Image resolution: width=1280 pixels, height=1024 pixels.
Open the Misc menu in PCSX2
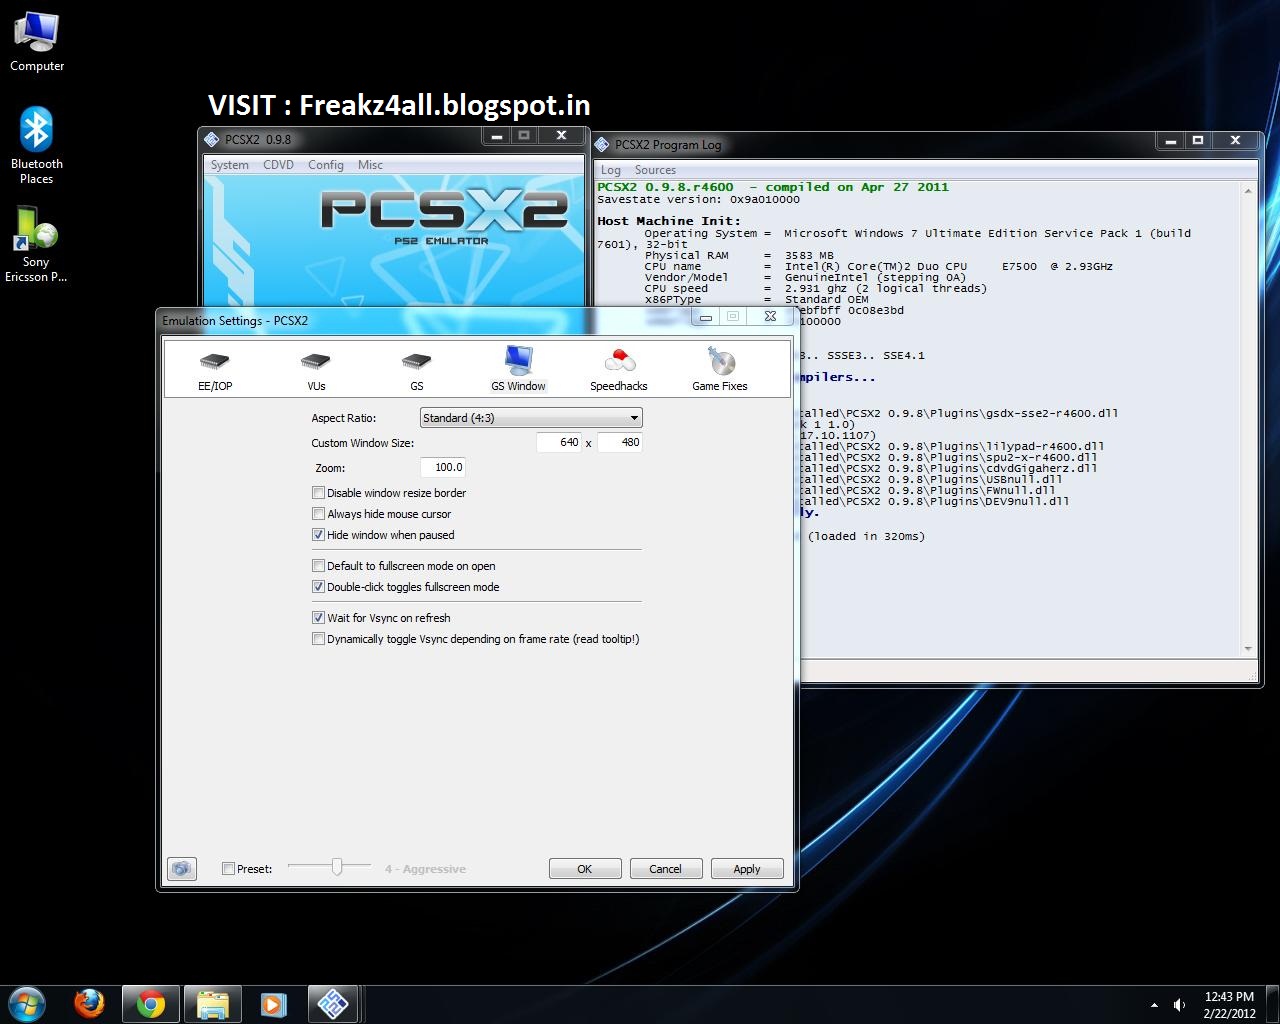click(x=369, y=164)
